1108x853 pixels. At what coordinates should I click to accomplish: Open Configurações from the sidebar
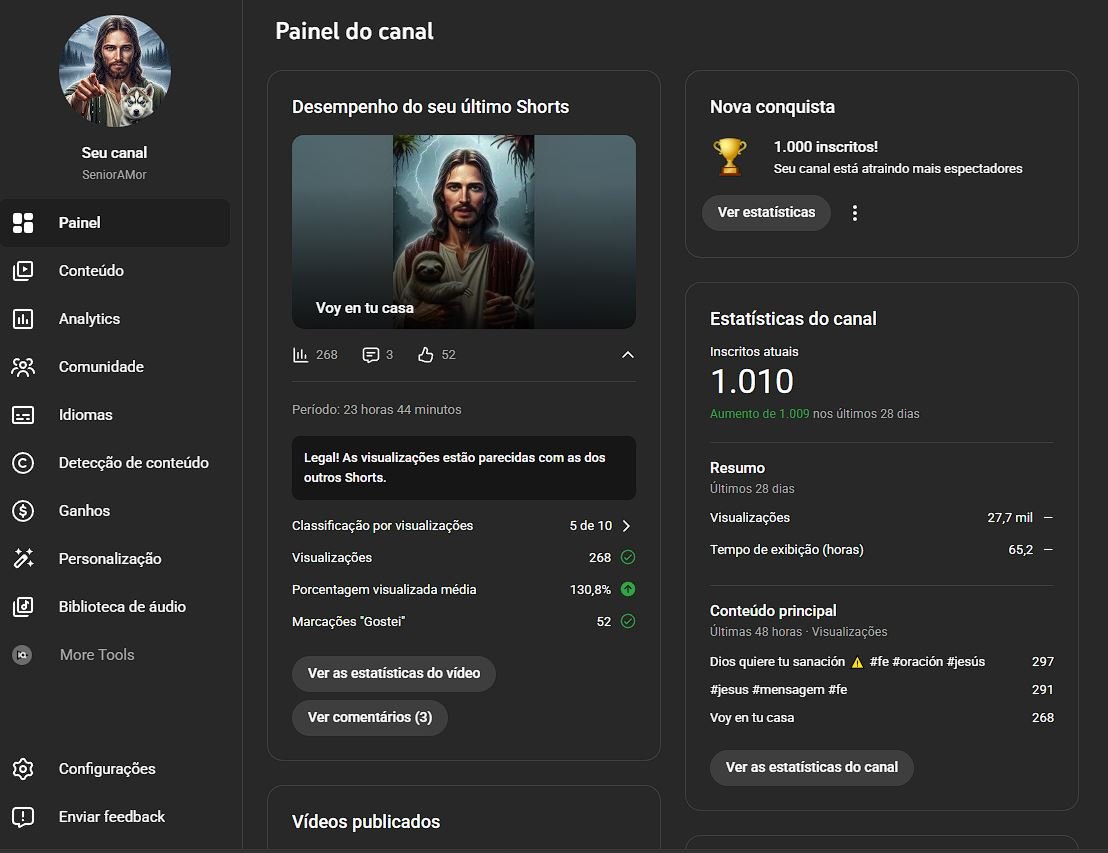point(114,769)
